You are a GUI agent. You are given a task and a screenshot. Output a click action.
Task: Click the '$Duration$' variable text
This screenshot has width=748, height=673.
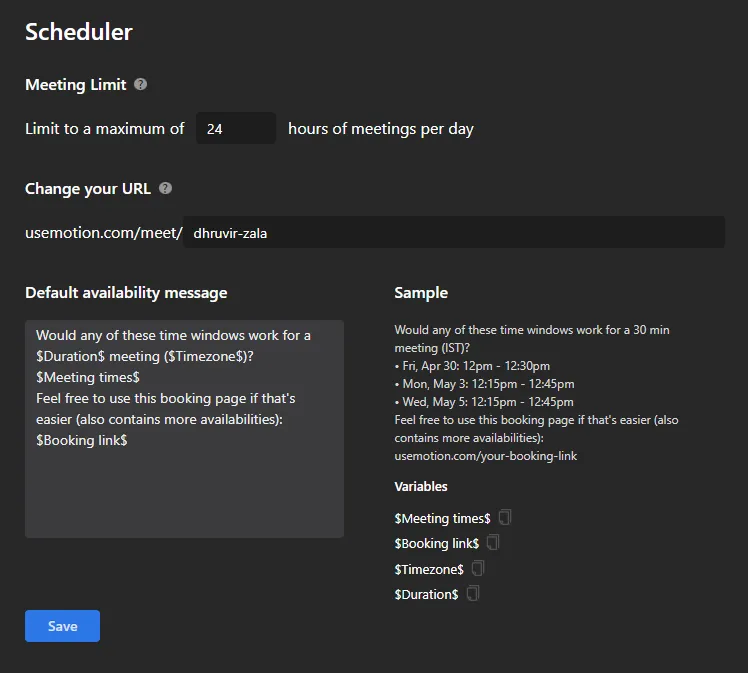(426, 595)
